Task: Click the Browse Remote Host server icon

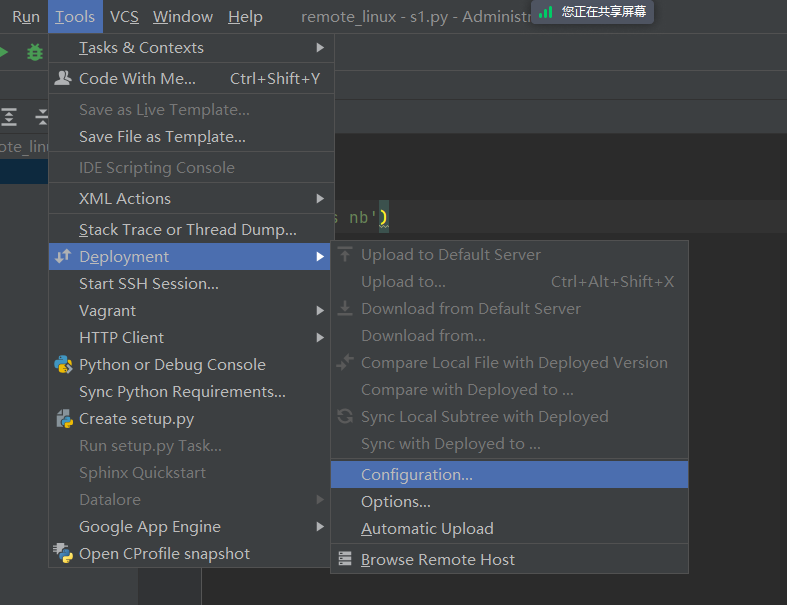Action: [x=345, y=560]
